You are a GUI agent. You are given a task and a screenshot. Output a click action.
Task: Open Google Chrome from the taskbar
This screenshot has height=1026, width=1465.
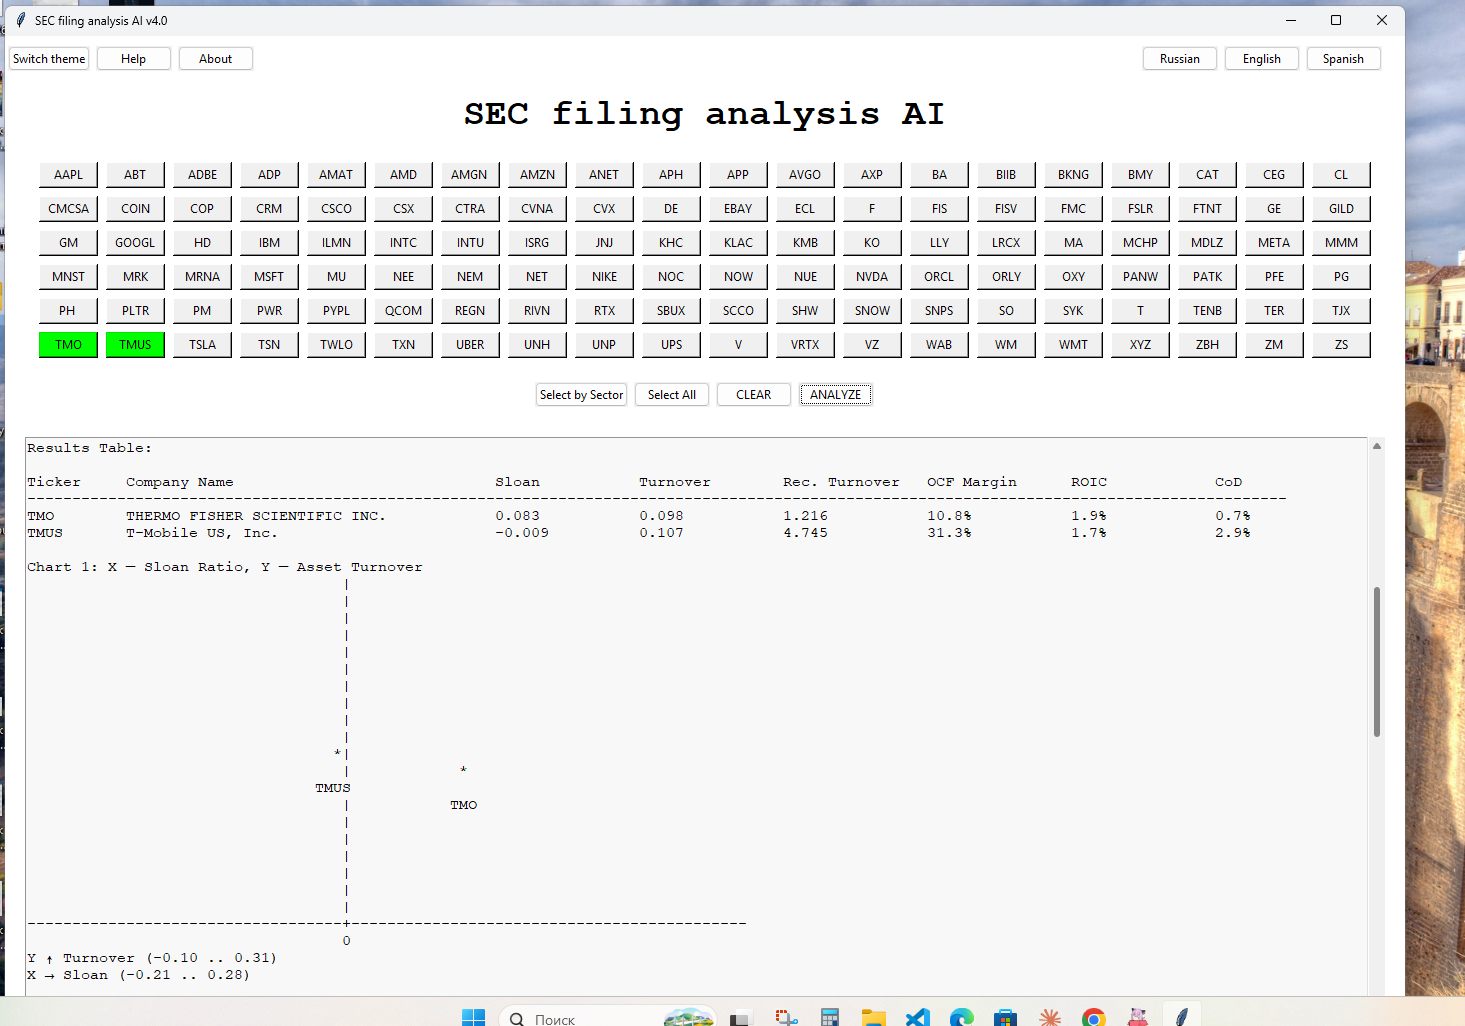point(1093,1018)
